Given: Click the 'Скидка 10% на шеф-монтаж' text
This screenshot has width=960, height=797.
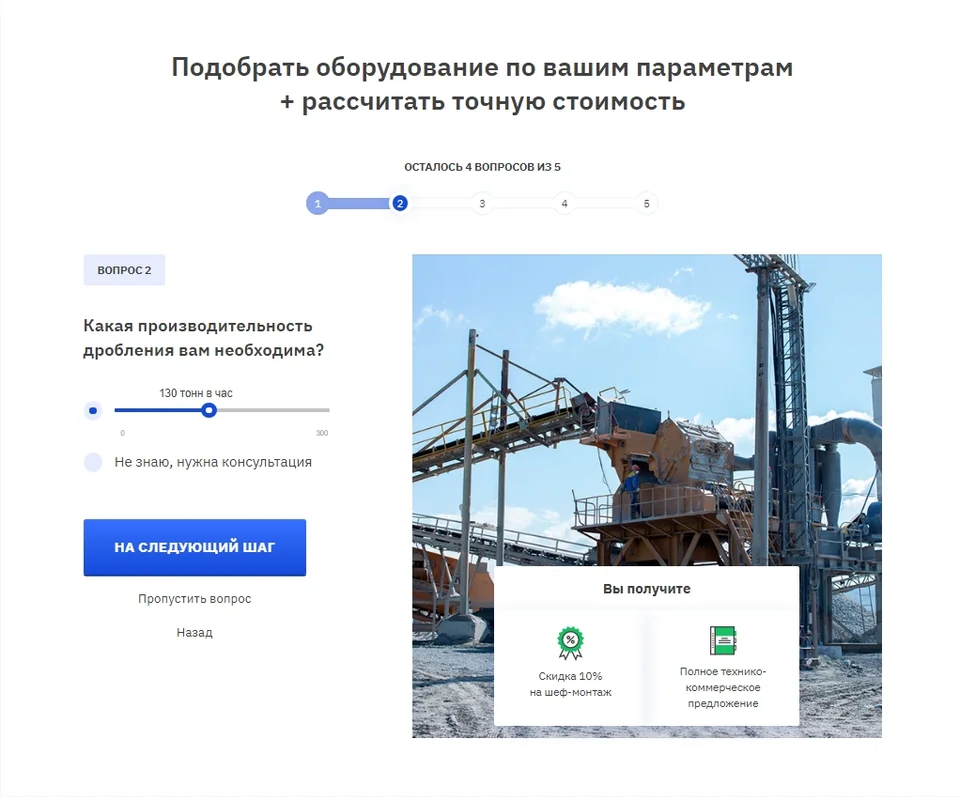Looking at the screenshot, I should pyautogui.click(x=570, y=684).
